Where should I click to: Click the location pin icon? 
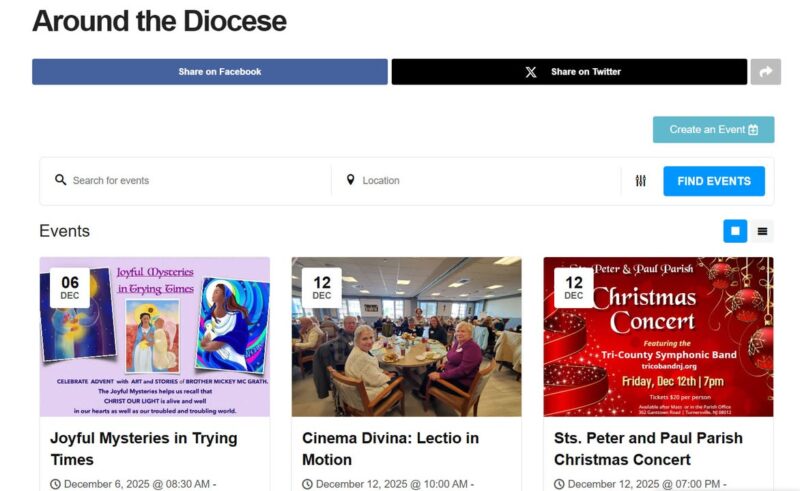(x=350, y=180)
